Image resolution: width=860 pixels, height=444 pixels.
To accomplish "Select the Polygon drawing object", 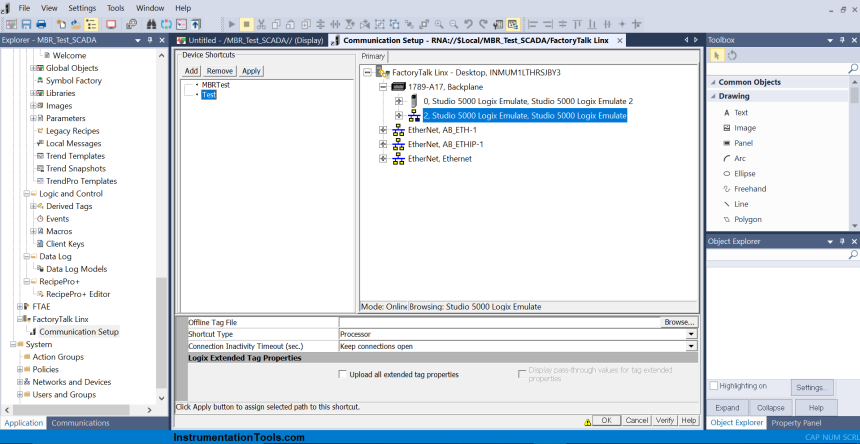I will (748, 219).
